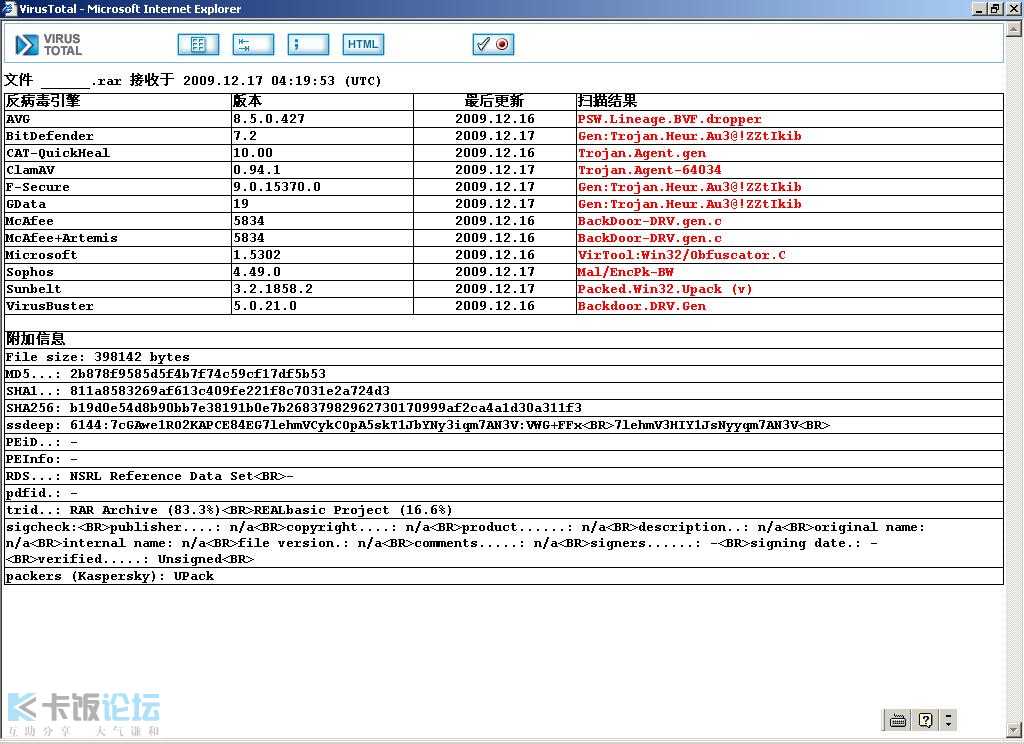Screen dimensions: 1024x744
Task: Click the checkmark and red record button
Action: coord(493,44)
